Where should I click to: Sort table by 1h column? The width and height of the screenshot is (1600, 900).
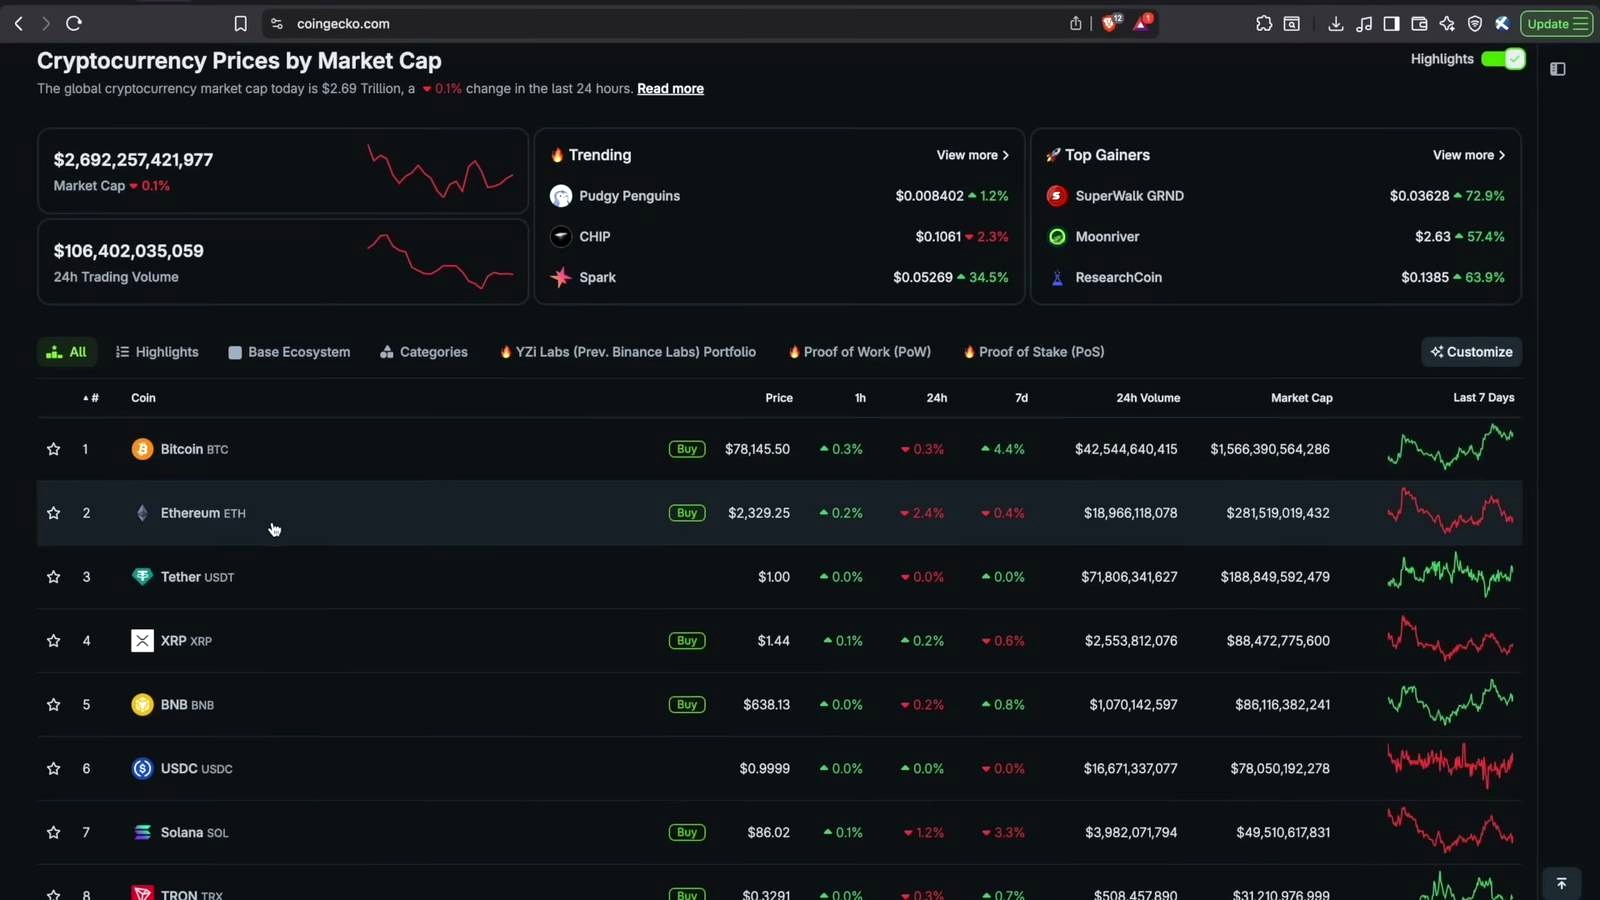pyautogui.click(x=860, y=398)
